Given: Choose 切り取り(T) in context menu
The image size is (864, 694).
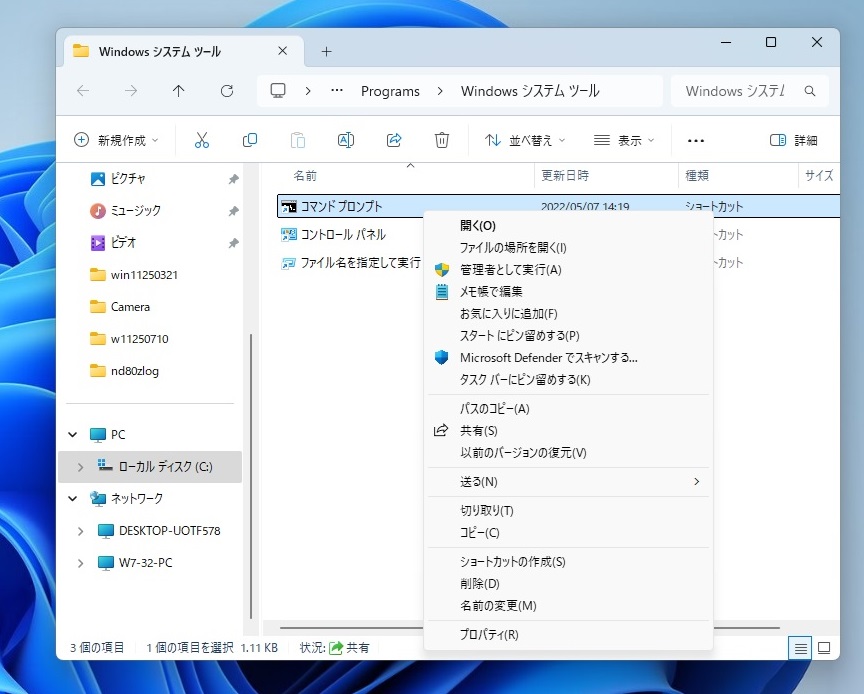Looking at the screenshot, I should click(x=569, y=510).
